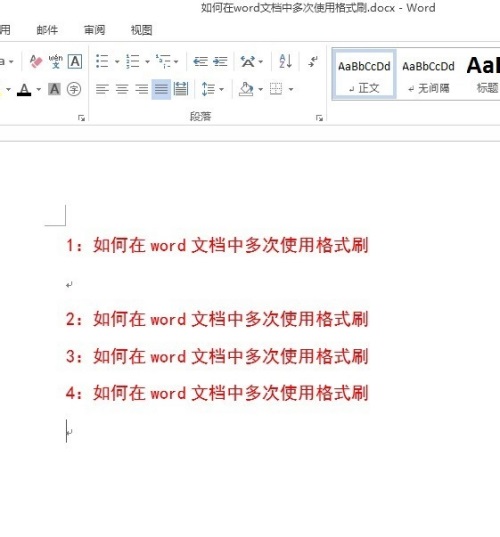The height and width of the screenshot is (537, 500).
Task: Open highlight color dropdown arrow
Action: coord(9,90)
